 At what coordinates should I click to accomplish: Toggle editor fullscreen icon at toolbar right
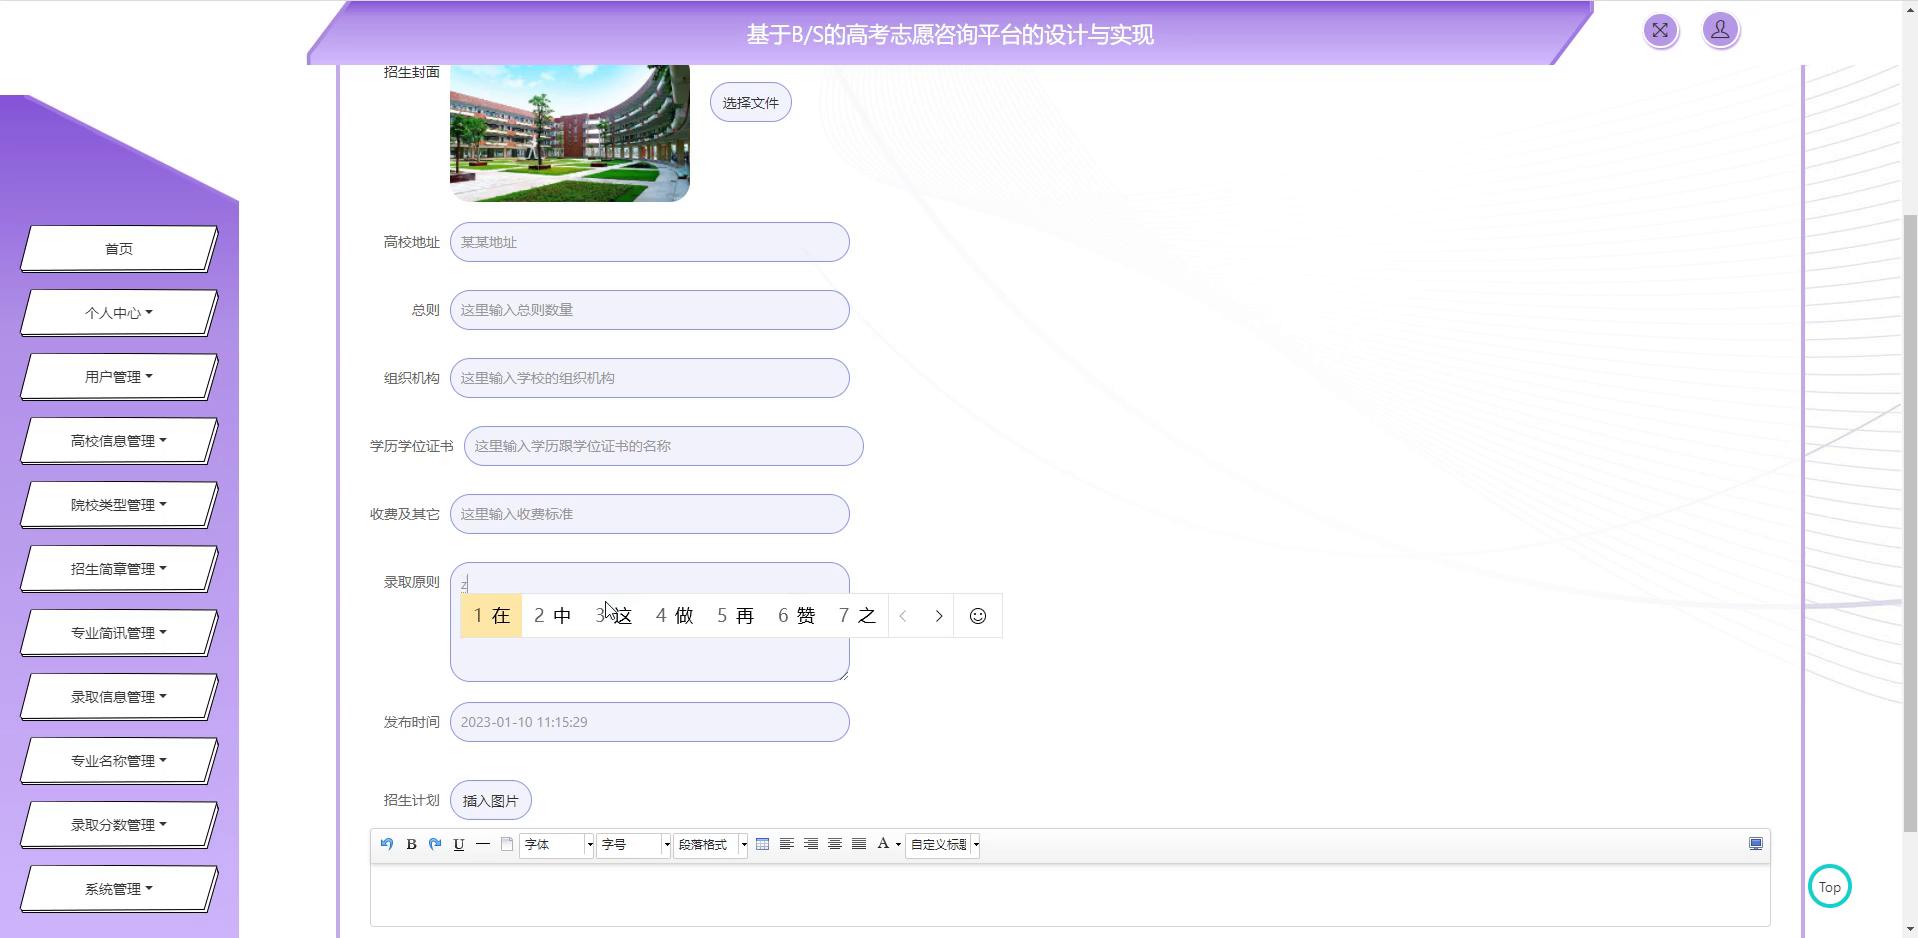pyautogui.click(x=1755, y=844)
